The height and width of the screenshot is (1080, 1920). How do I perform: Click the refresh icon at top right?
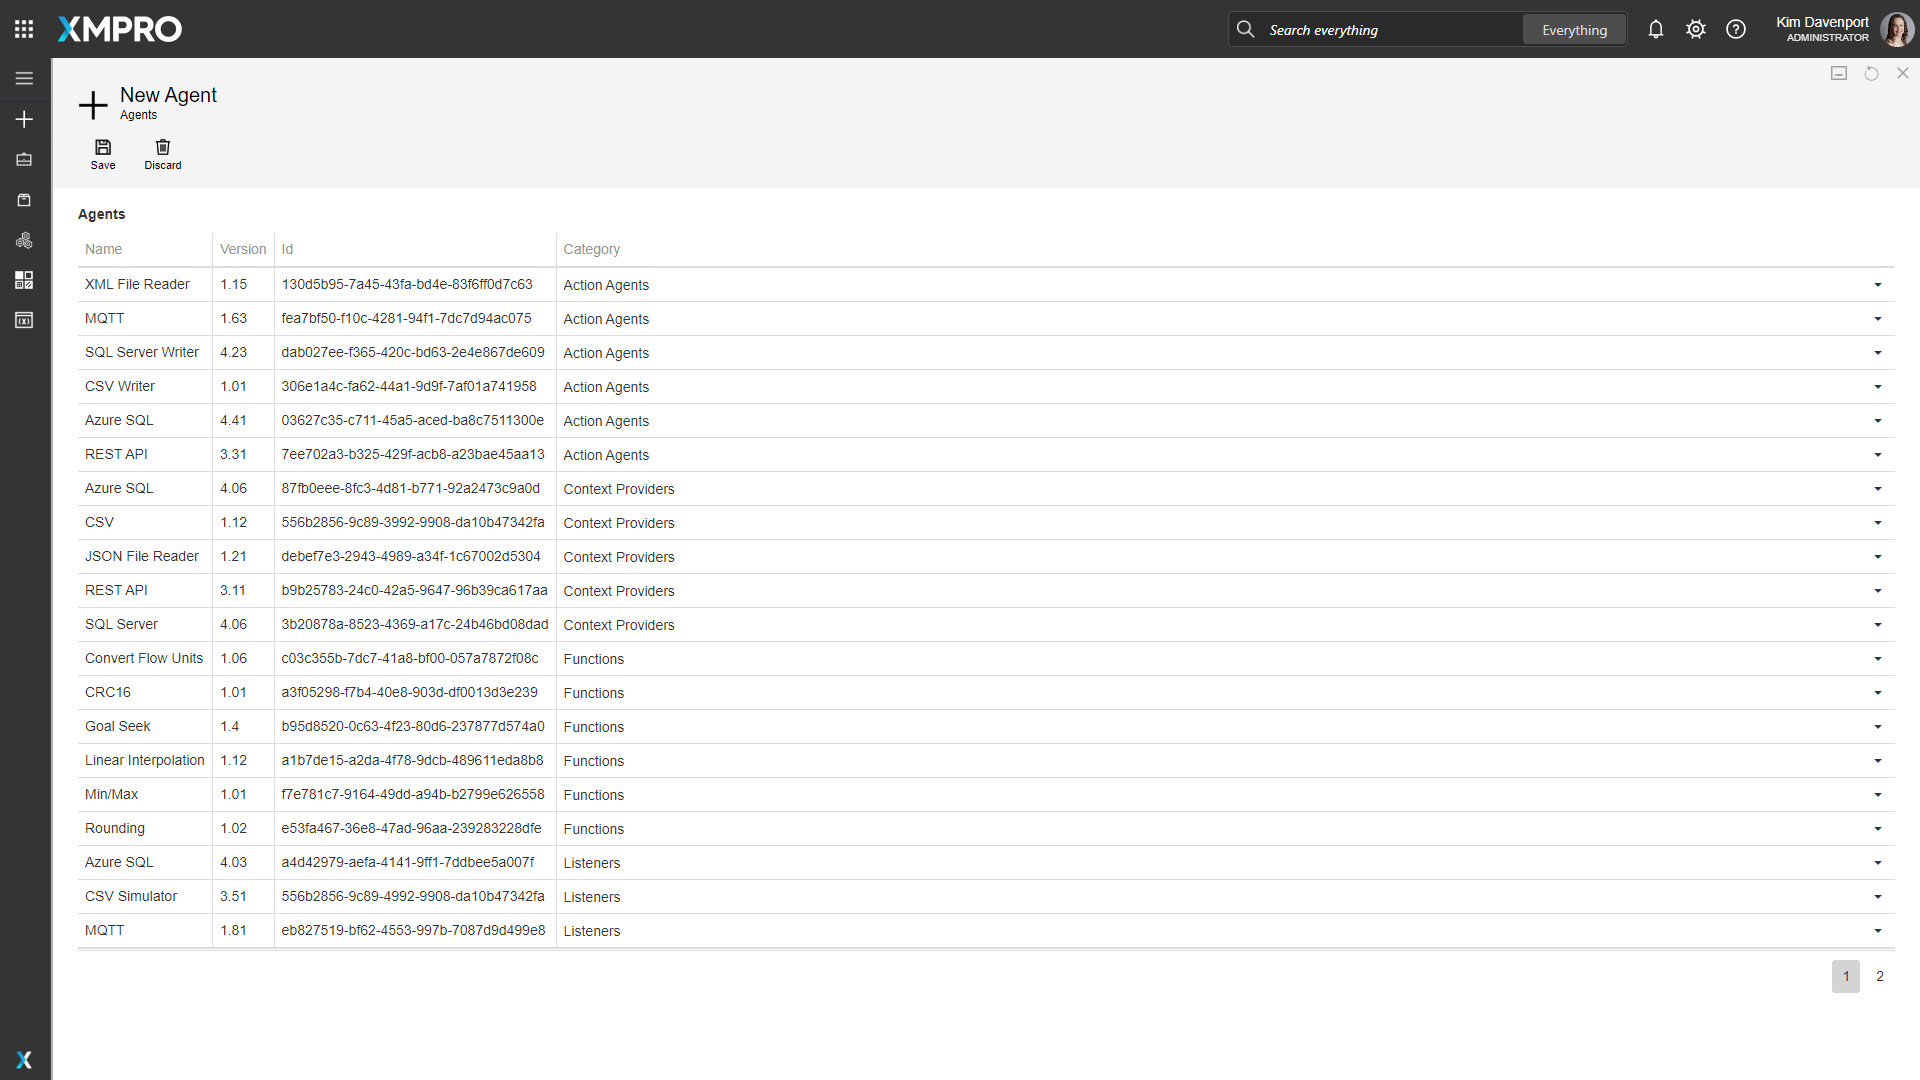click(x=1871, y=73)
